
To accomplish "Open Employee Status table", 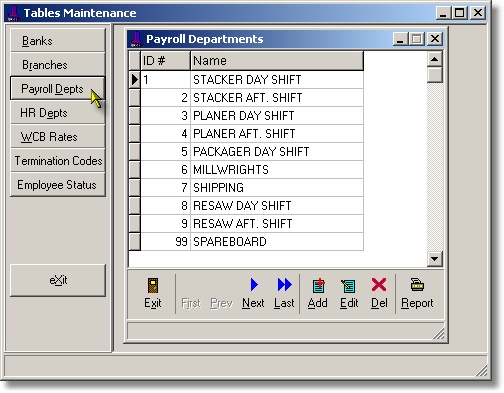I will [x=58, y=185].
